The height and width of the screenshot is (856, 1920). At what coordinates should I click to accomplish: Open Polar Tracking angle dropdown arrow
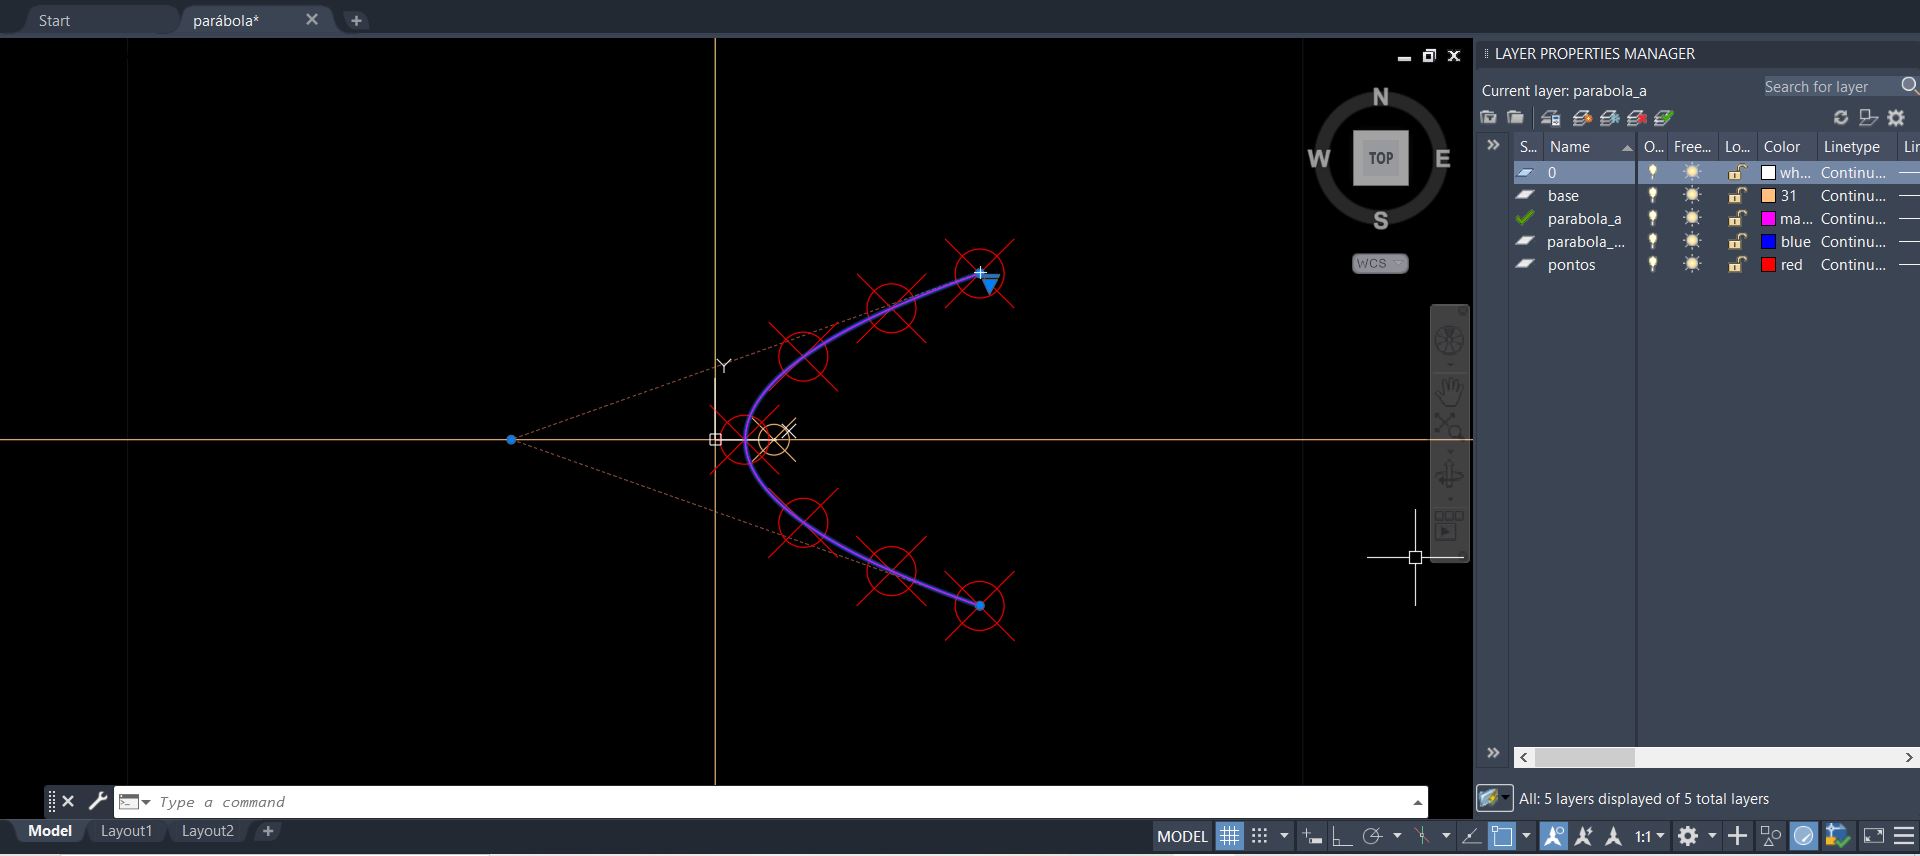(x=1397, y=836)
